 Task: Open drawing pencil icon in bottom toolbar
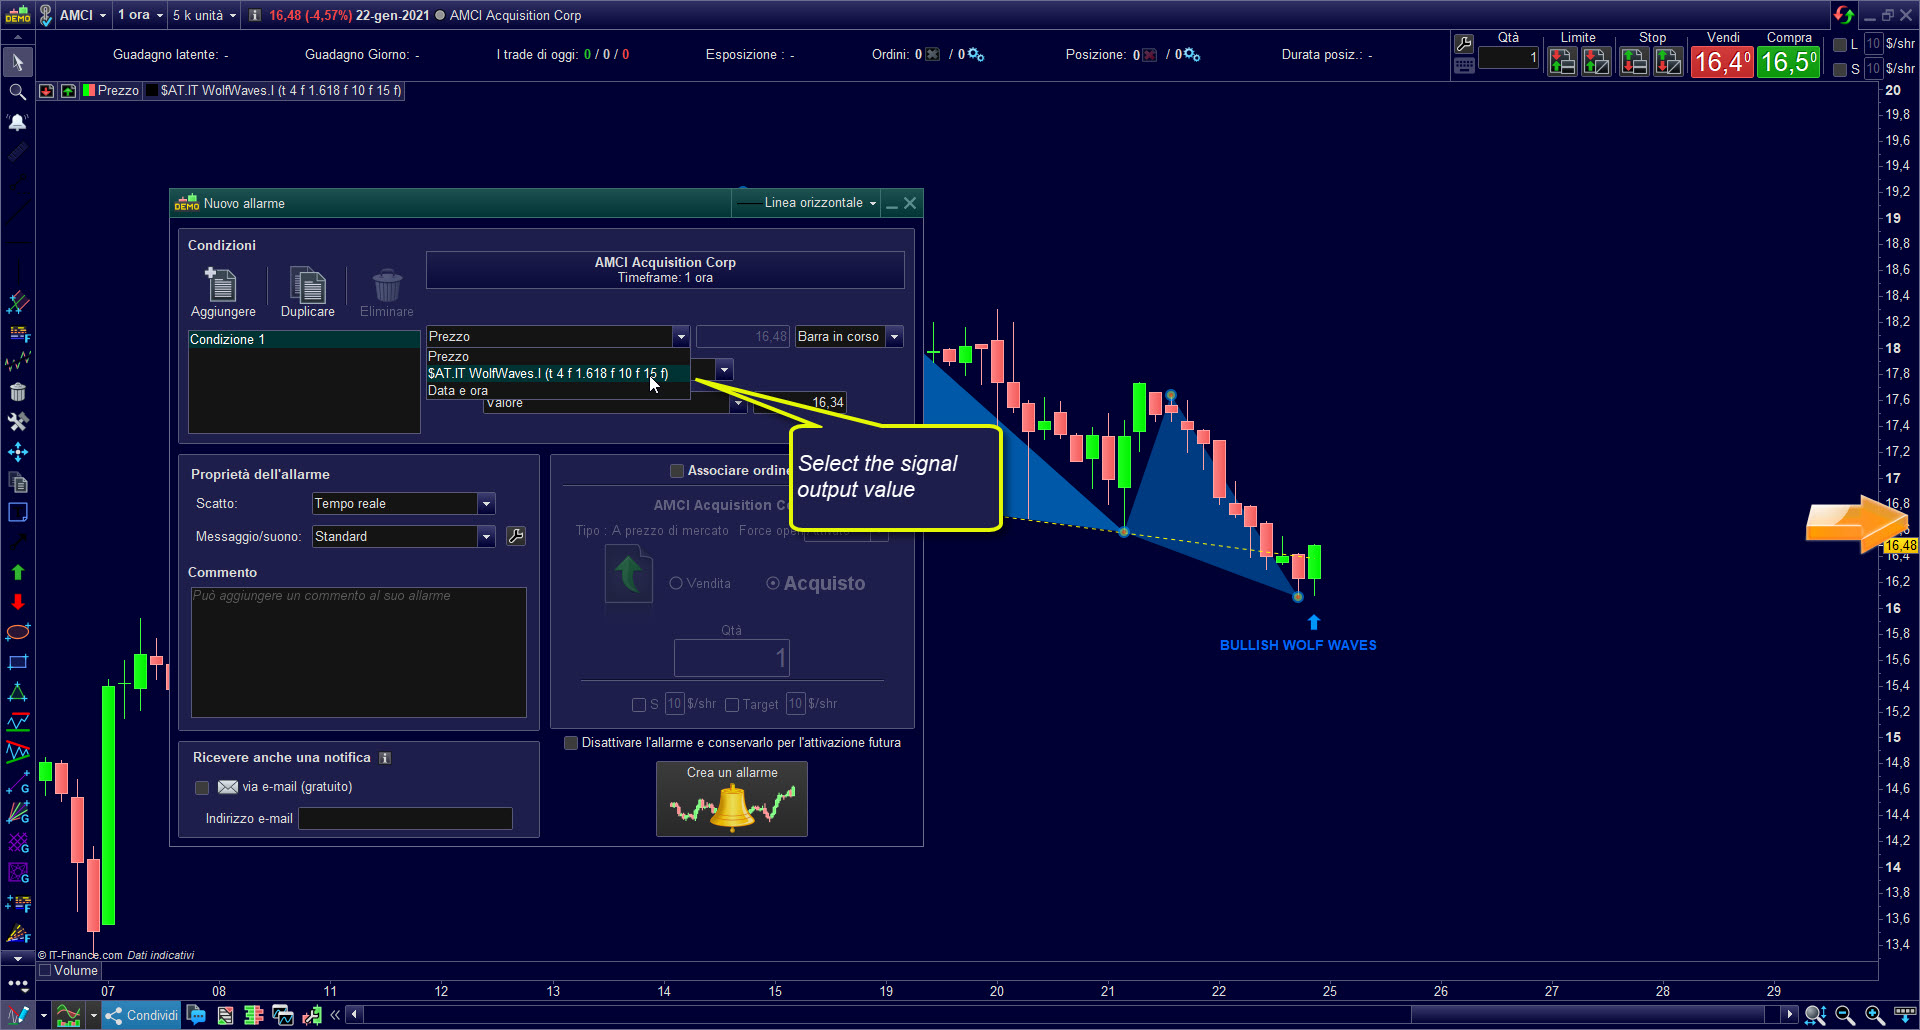pyautogui.click(x=18, y=1015)
